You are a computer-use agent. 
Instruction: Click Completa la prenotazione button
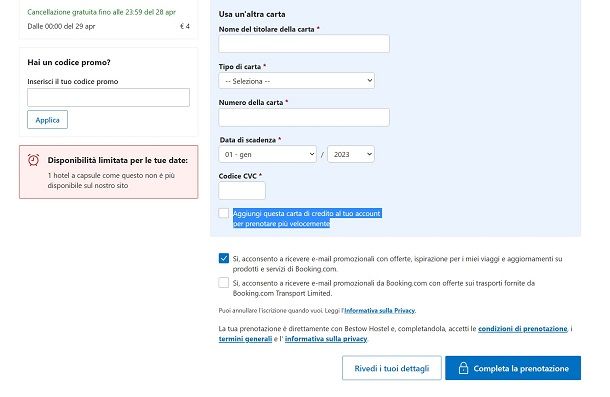[x=513, y=368]
